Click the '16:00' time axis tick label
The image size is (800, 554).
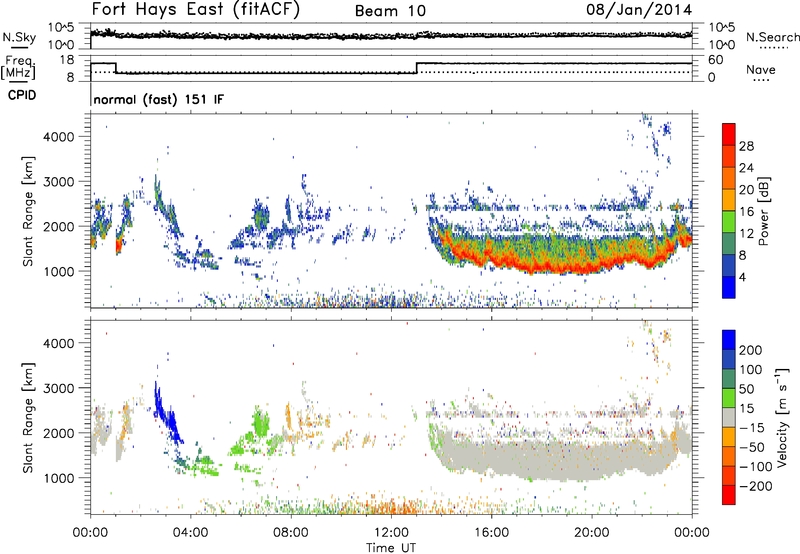[491, 533]
